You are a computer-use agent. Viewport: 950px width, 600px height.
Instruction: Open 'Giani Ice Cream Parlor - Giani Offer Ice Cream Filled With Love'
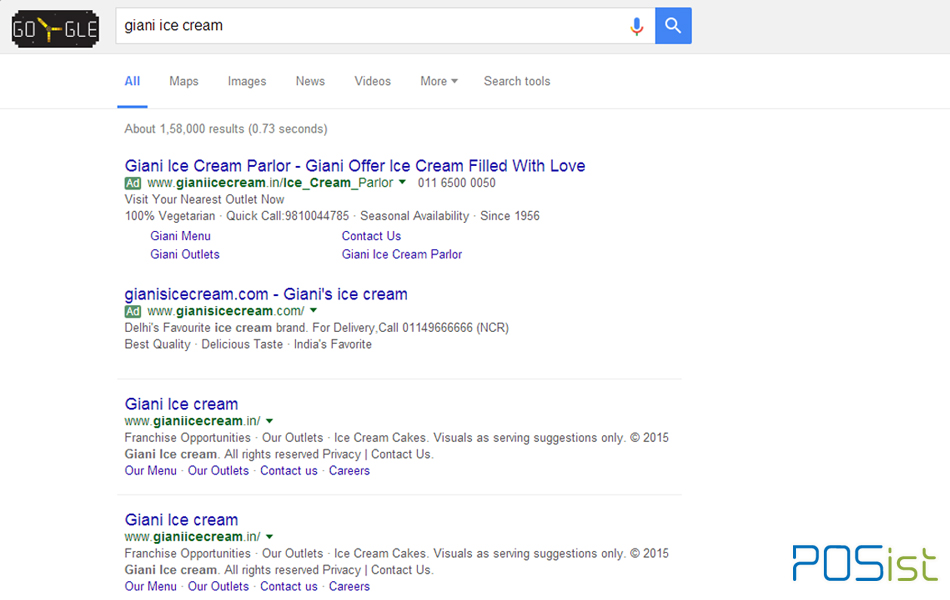[355, 165]
